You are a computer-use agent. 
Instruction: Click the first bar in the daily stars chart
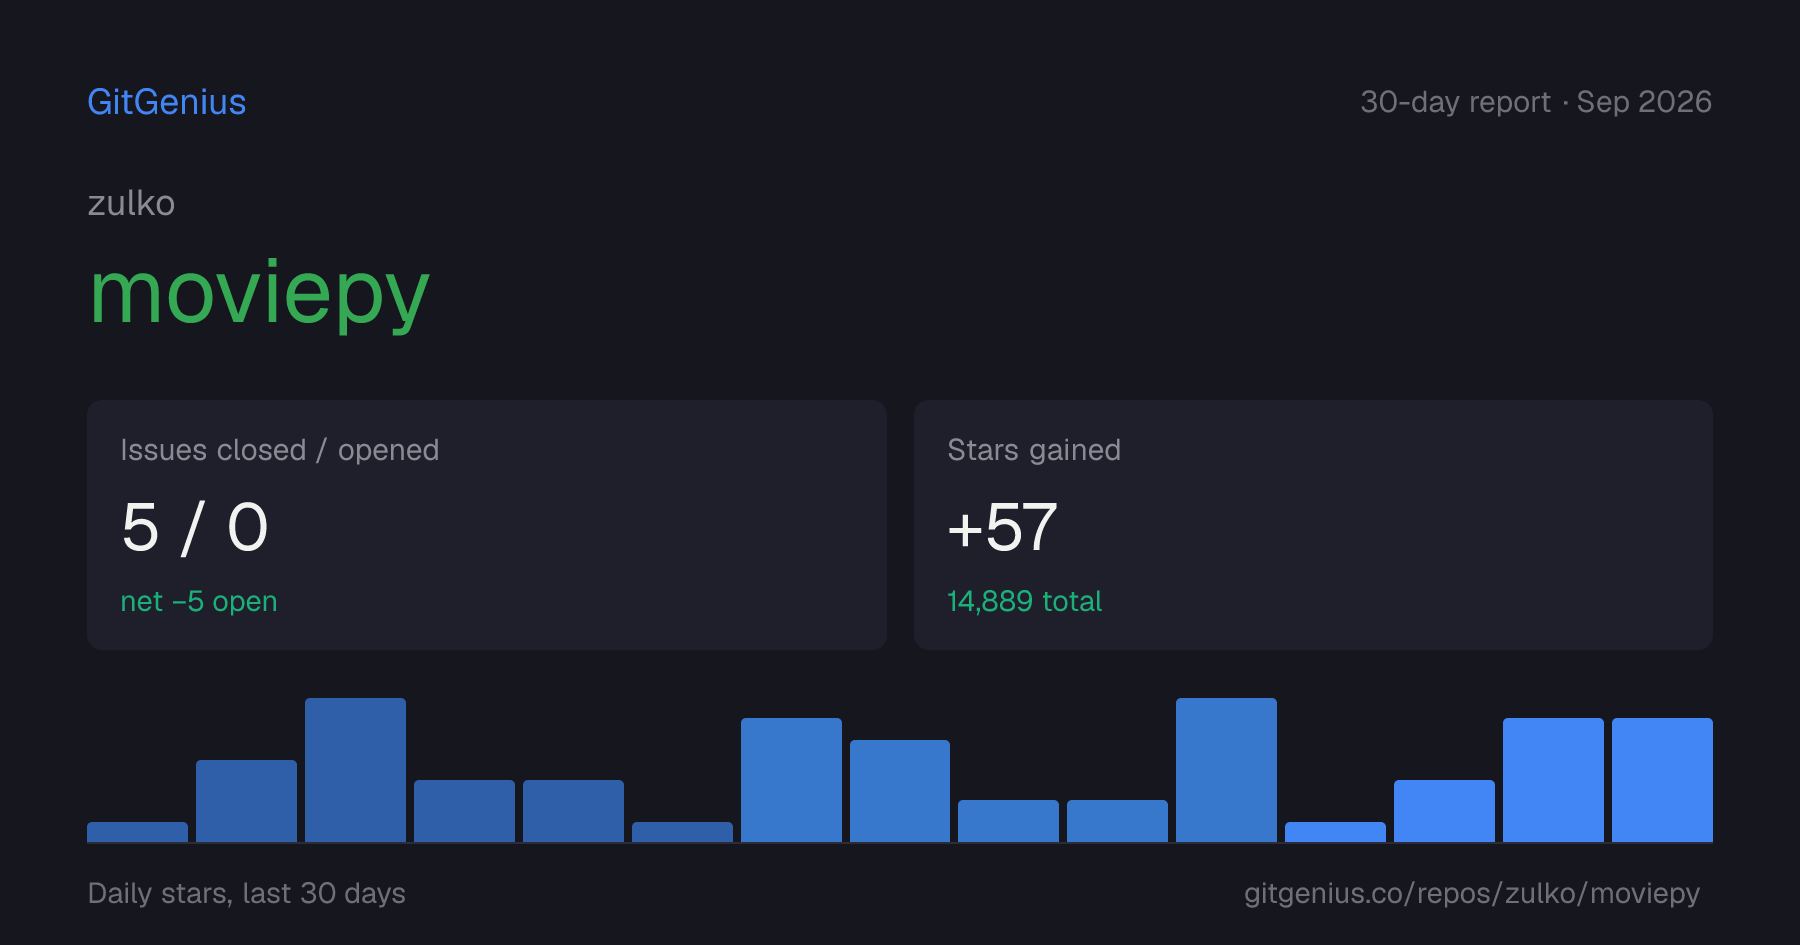click(137, 832)
